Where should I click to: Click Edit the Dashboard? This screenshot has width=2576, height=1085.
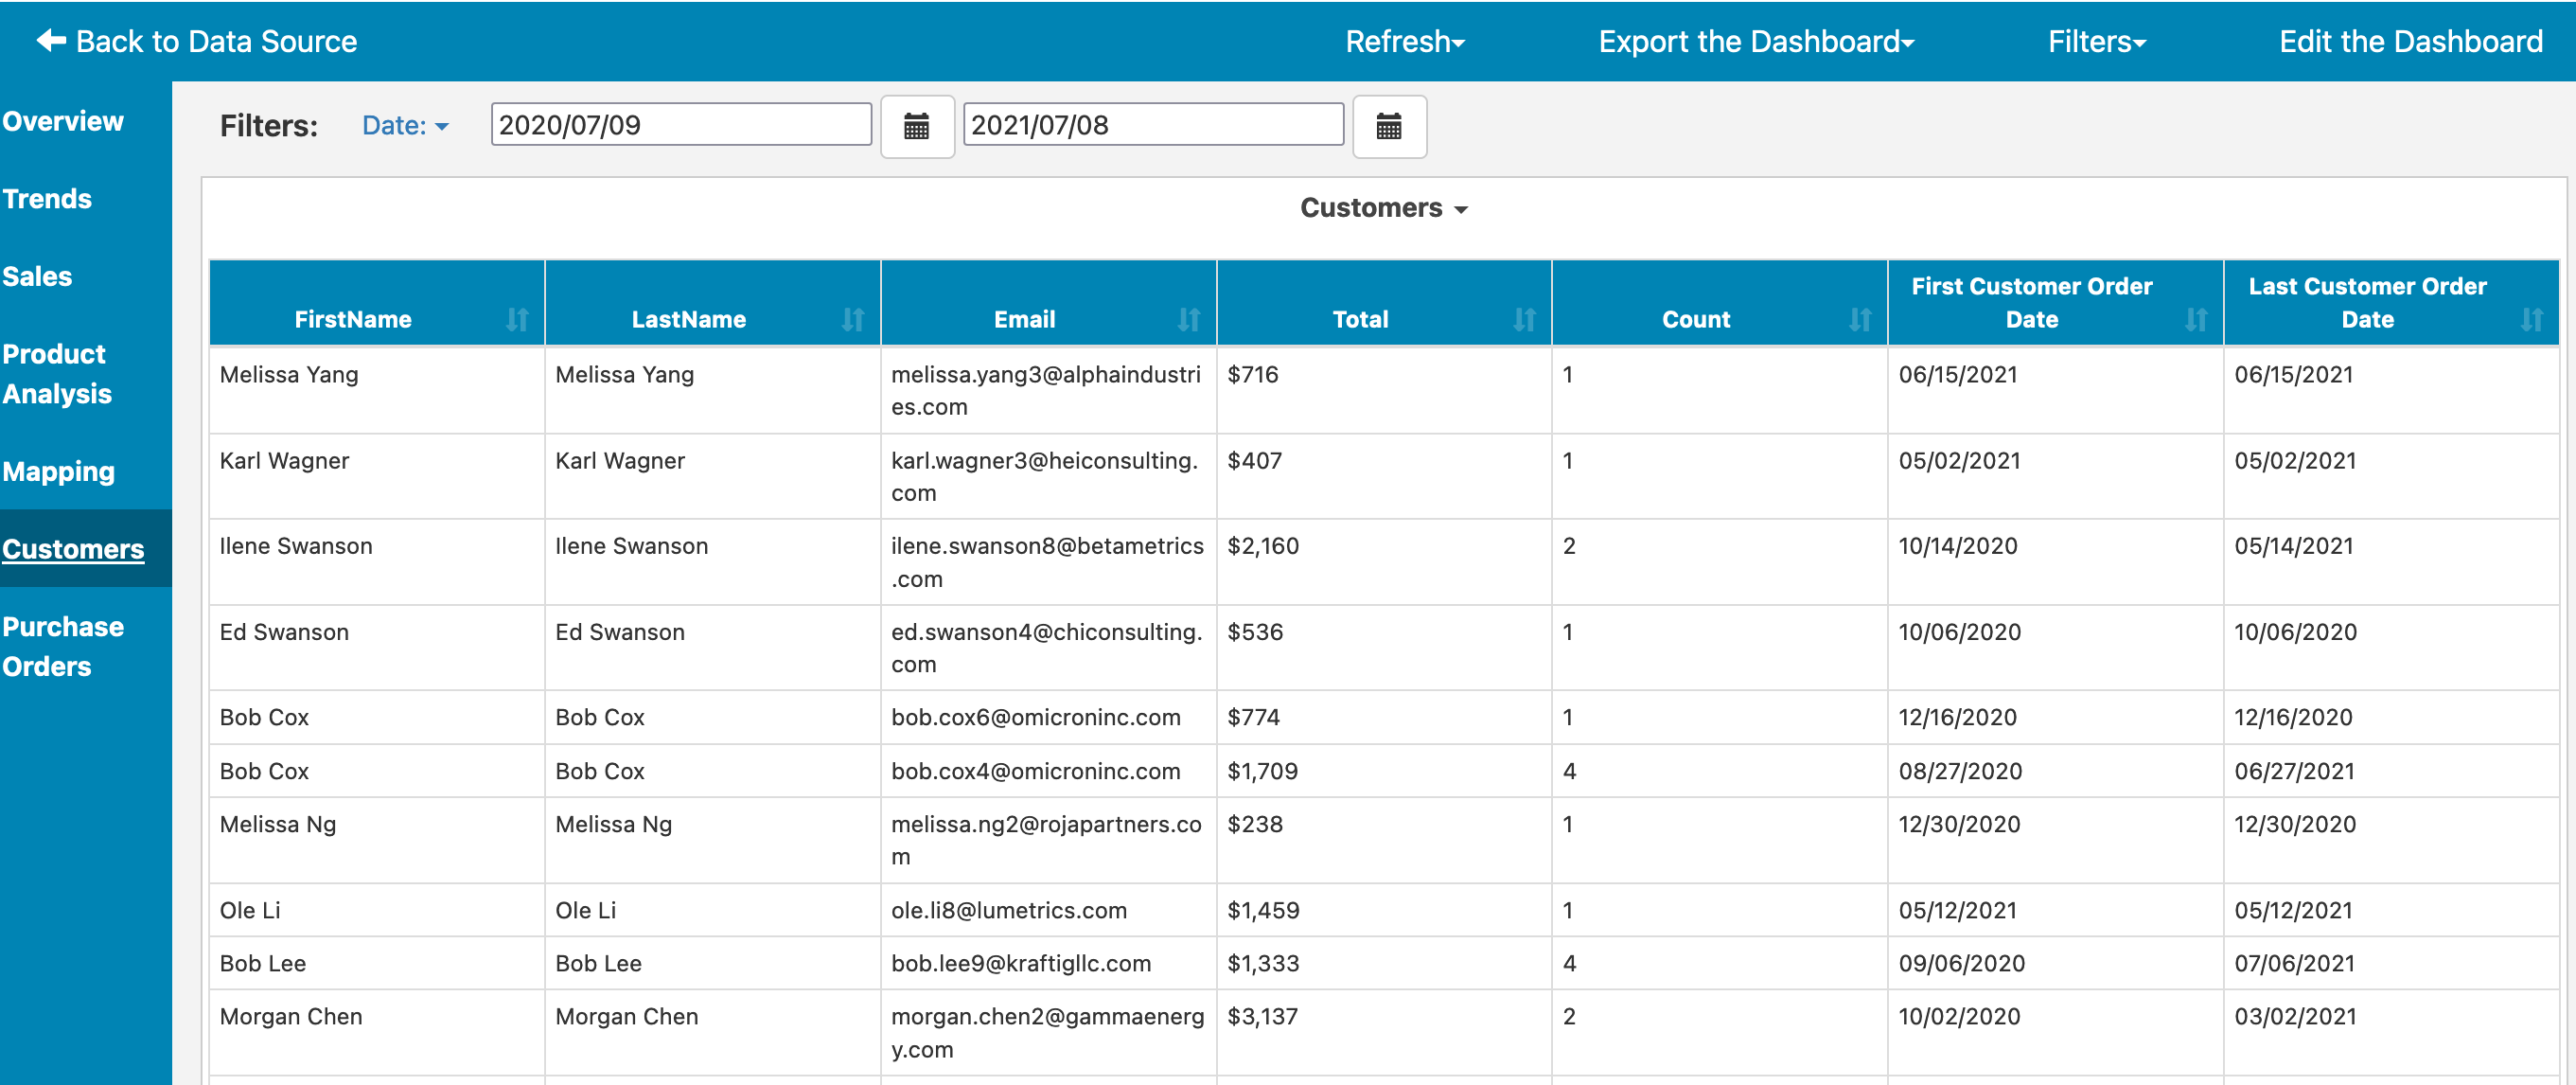pos(2411,41)
